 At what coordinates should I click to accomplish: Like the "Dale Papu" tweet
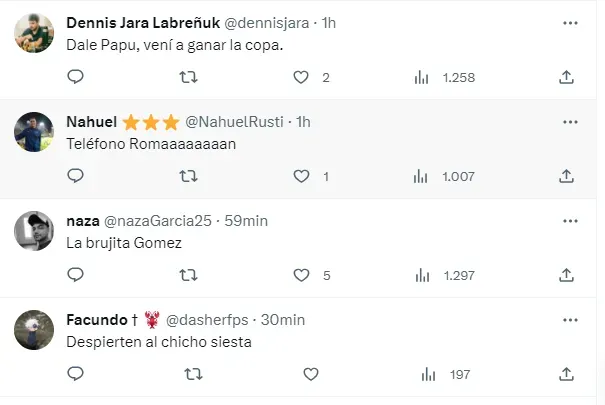pyautogui.click(x=301, y=77)
